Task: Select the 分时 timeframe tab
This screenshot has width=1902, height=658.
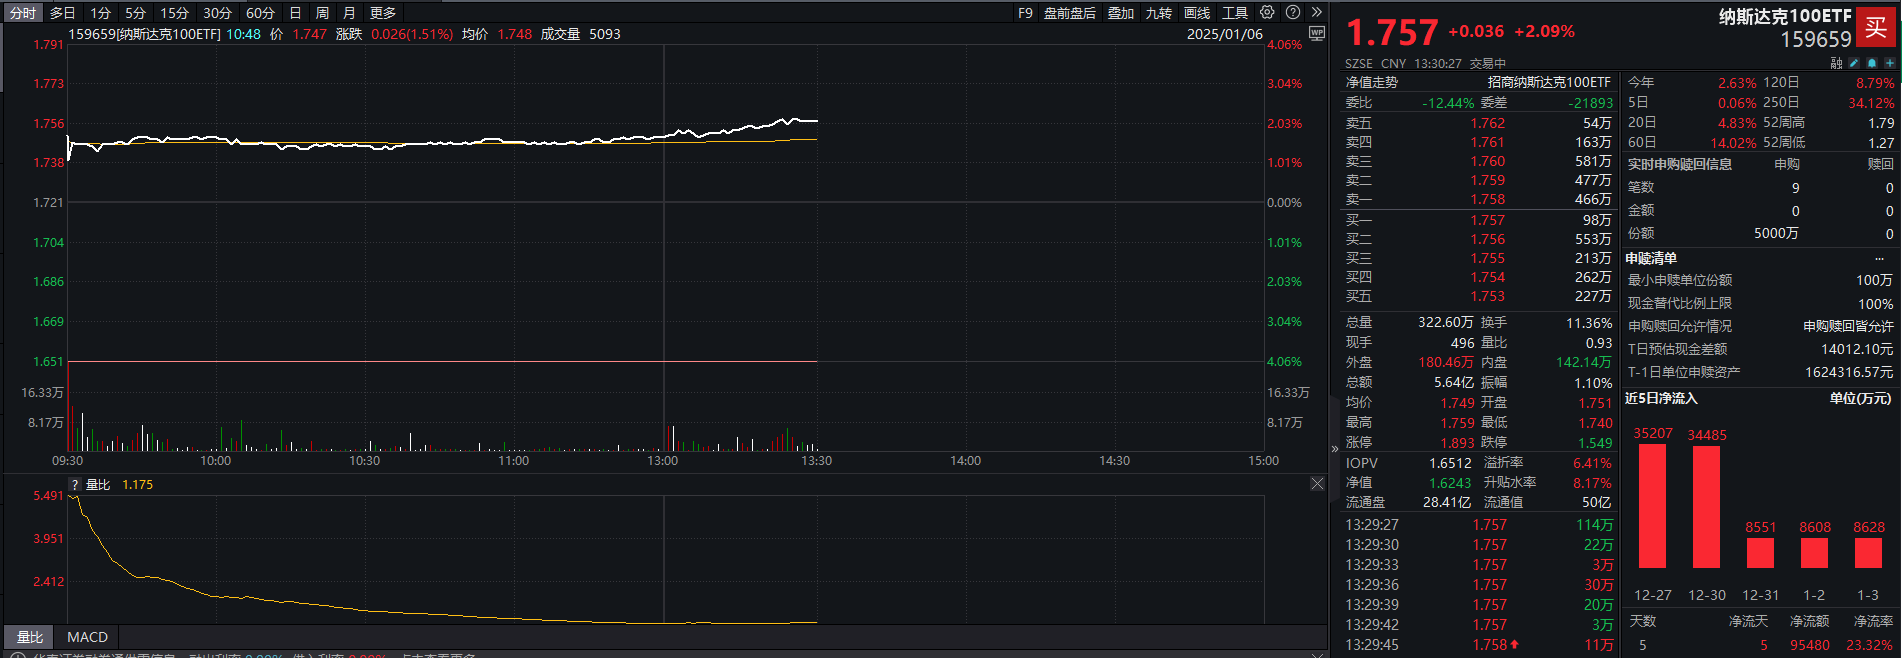Action: [x=22, y=13]
